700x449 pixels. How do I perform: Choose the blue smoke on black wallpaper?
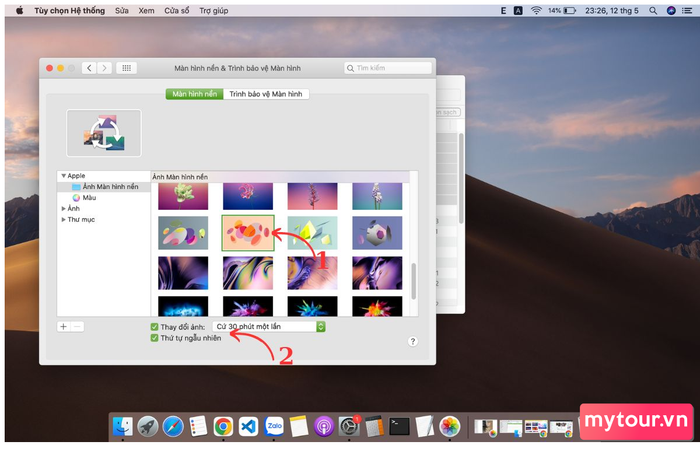(183, 306)
